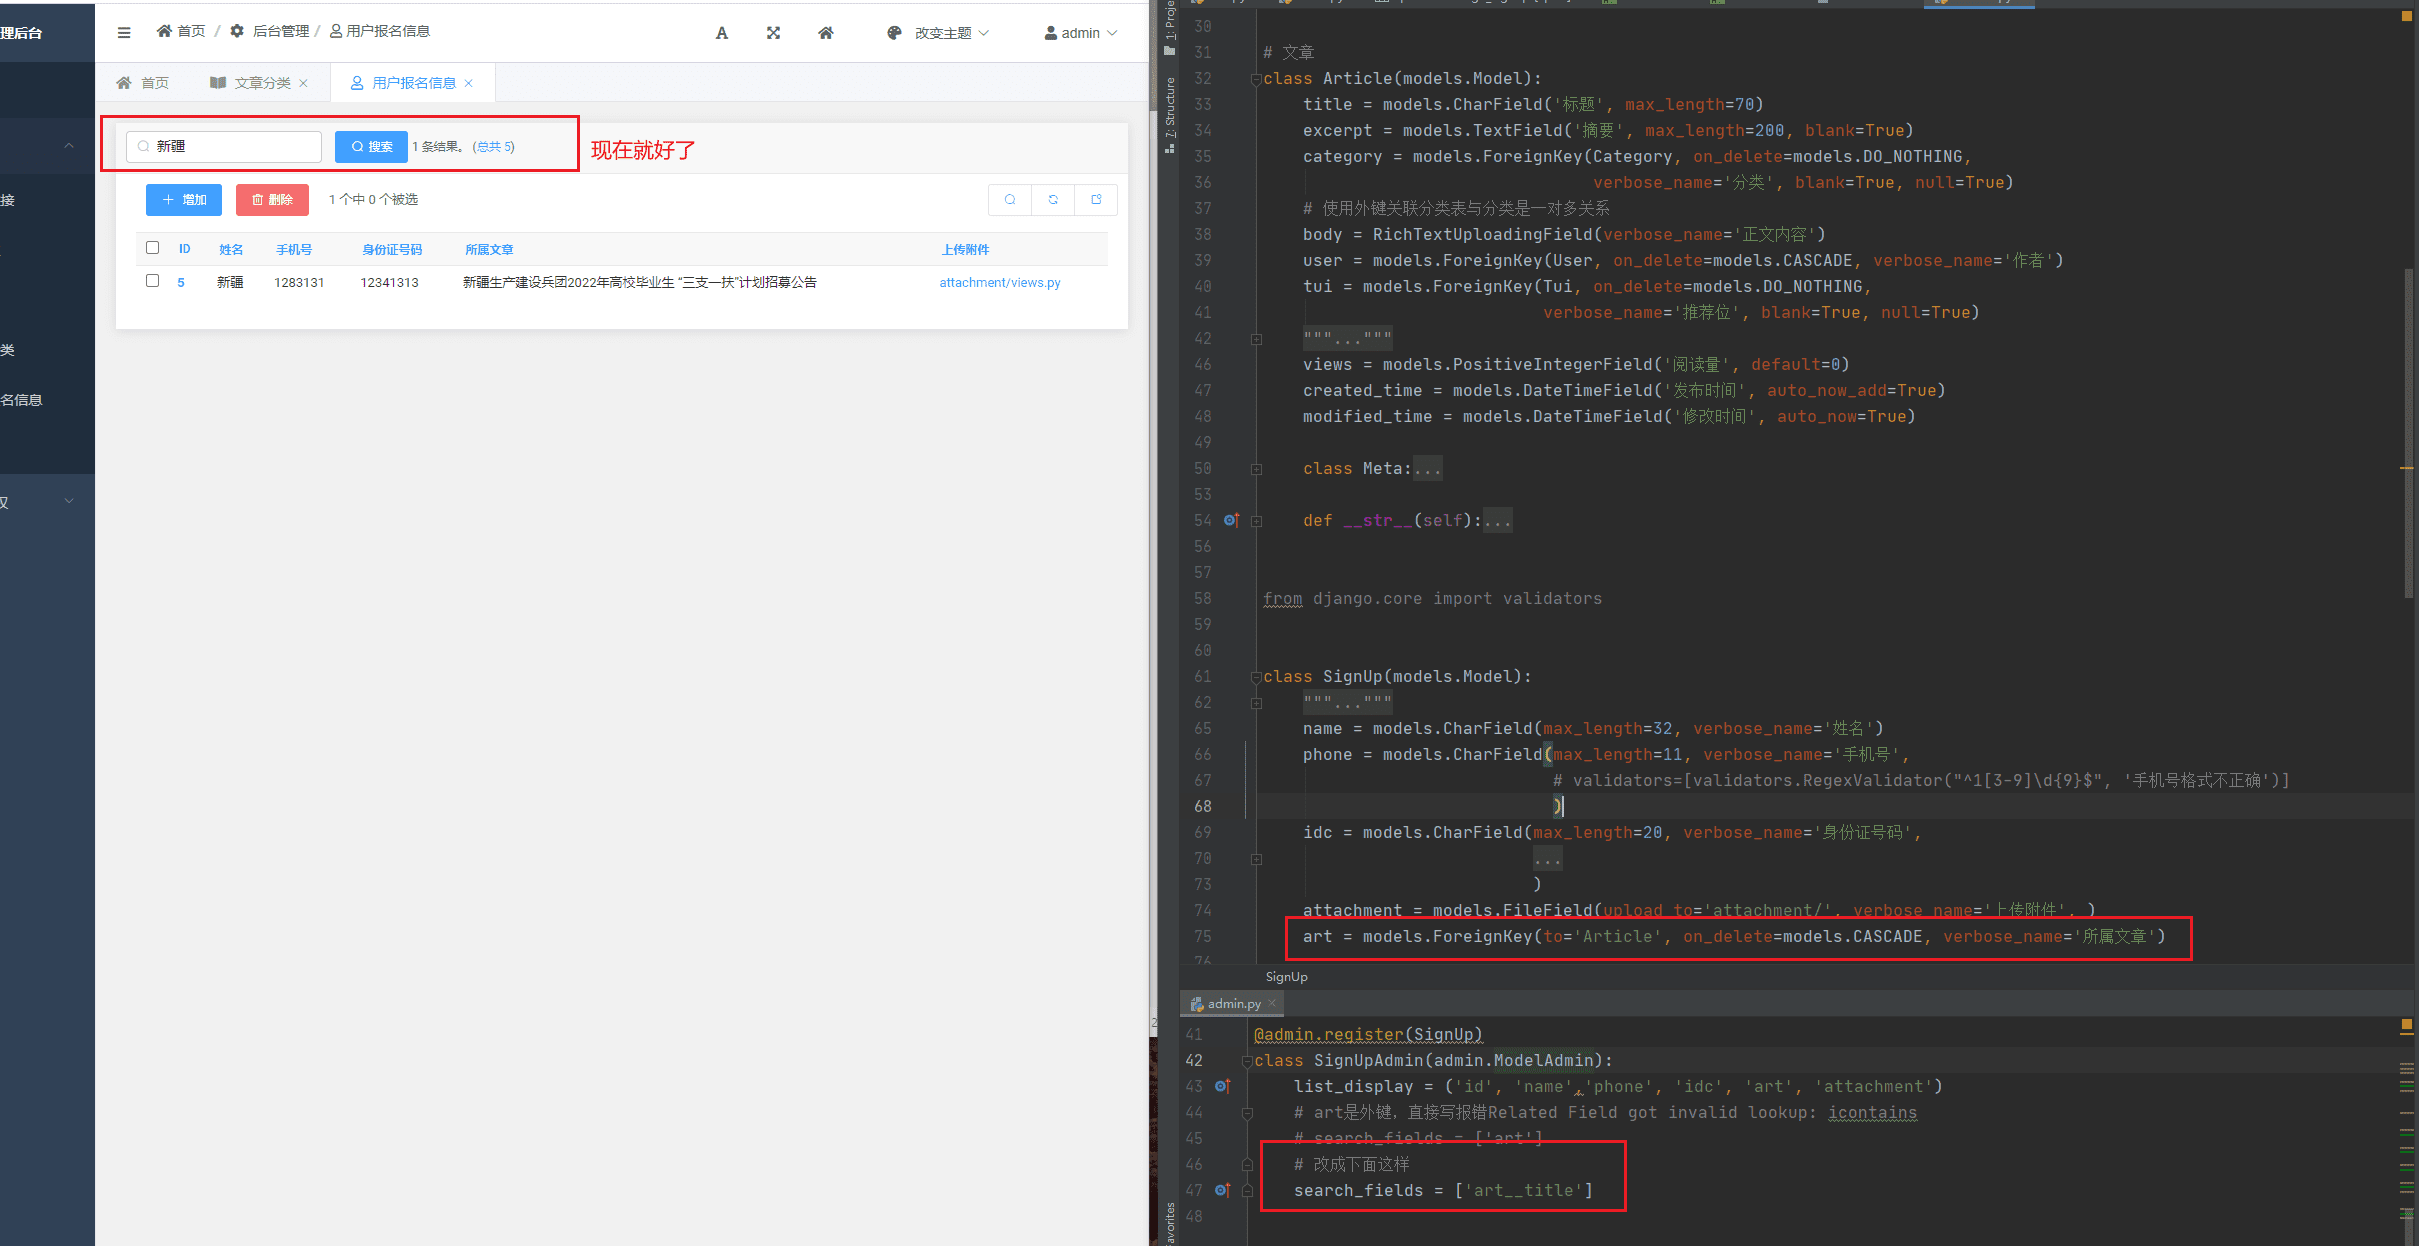
Task: Switch to the 首页 tab
Action: [143, 83]
